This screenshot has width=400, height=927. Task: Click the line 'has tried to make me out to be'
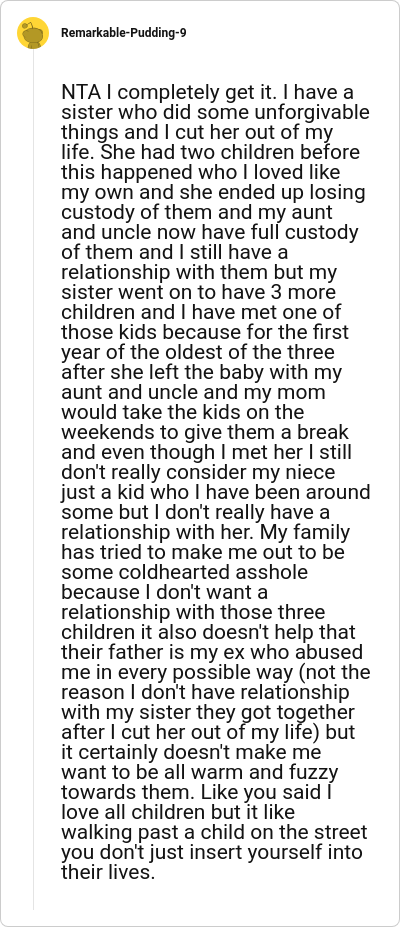(203, 553)
